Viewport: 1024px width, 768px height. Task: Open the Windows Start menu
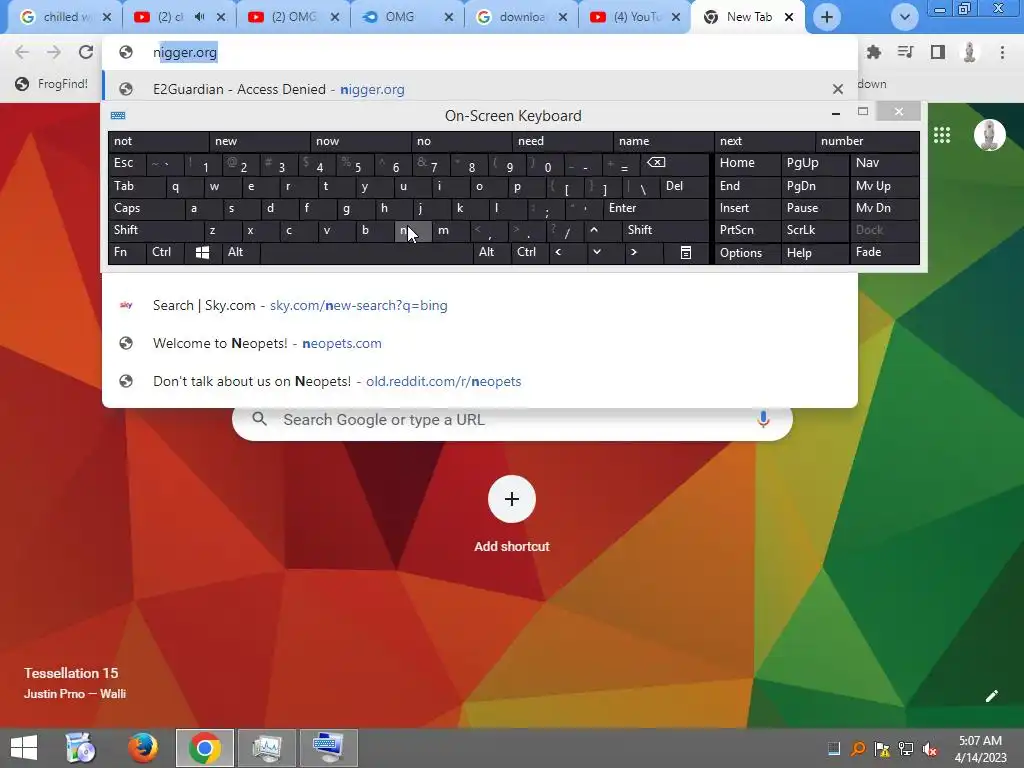[24, 748]
